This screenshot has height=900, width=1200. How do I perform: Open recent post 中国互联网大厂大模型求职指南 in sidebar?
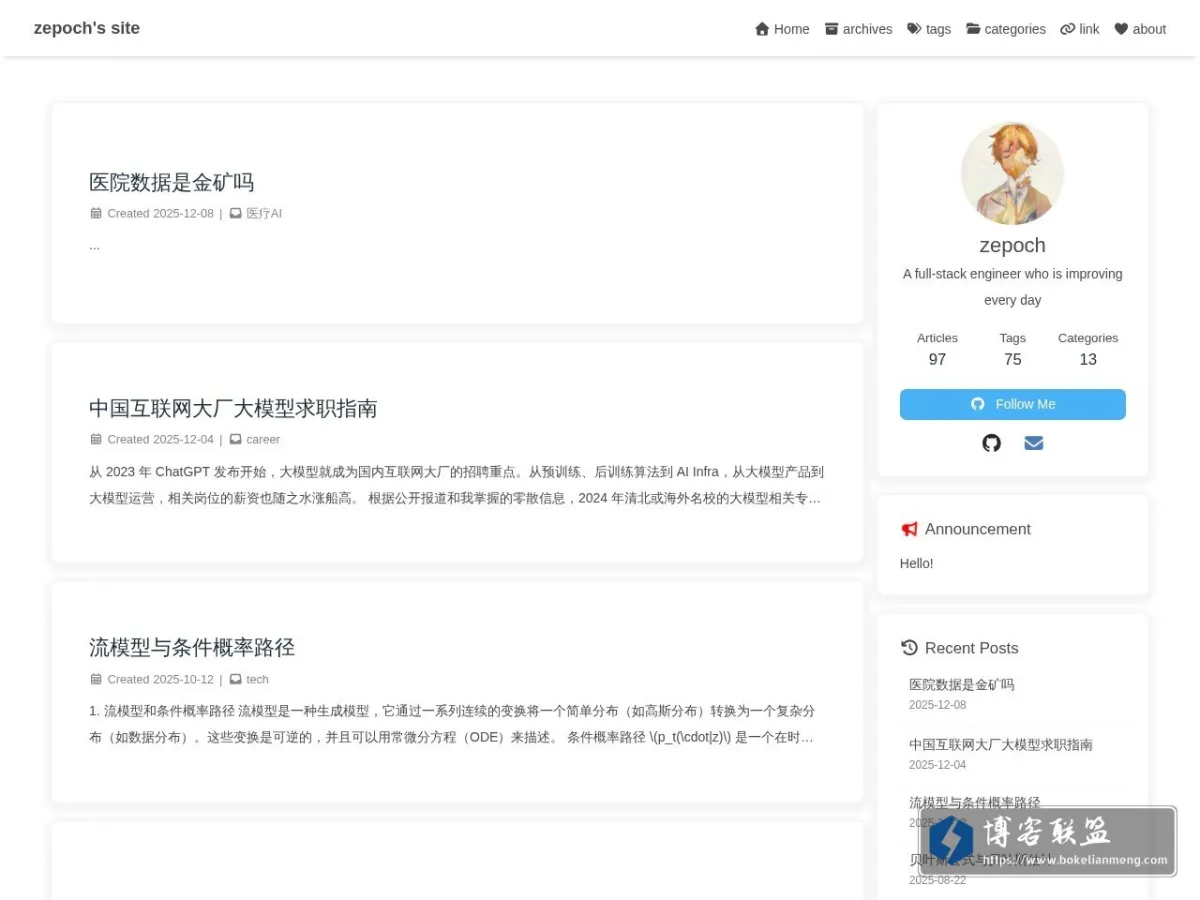tap(1000, 745)
